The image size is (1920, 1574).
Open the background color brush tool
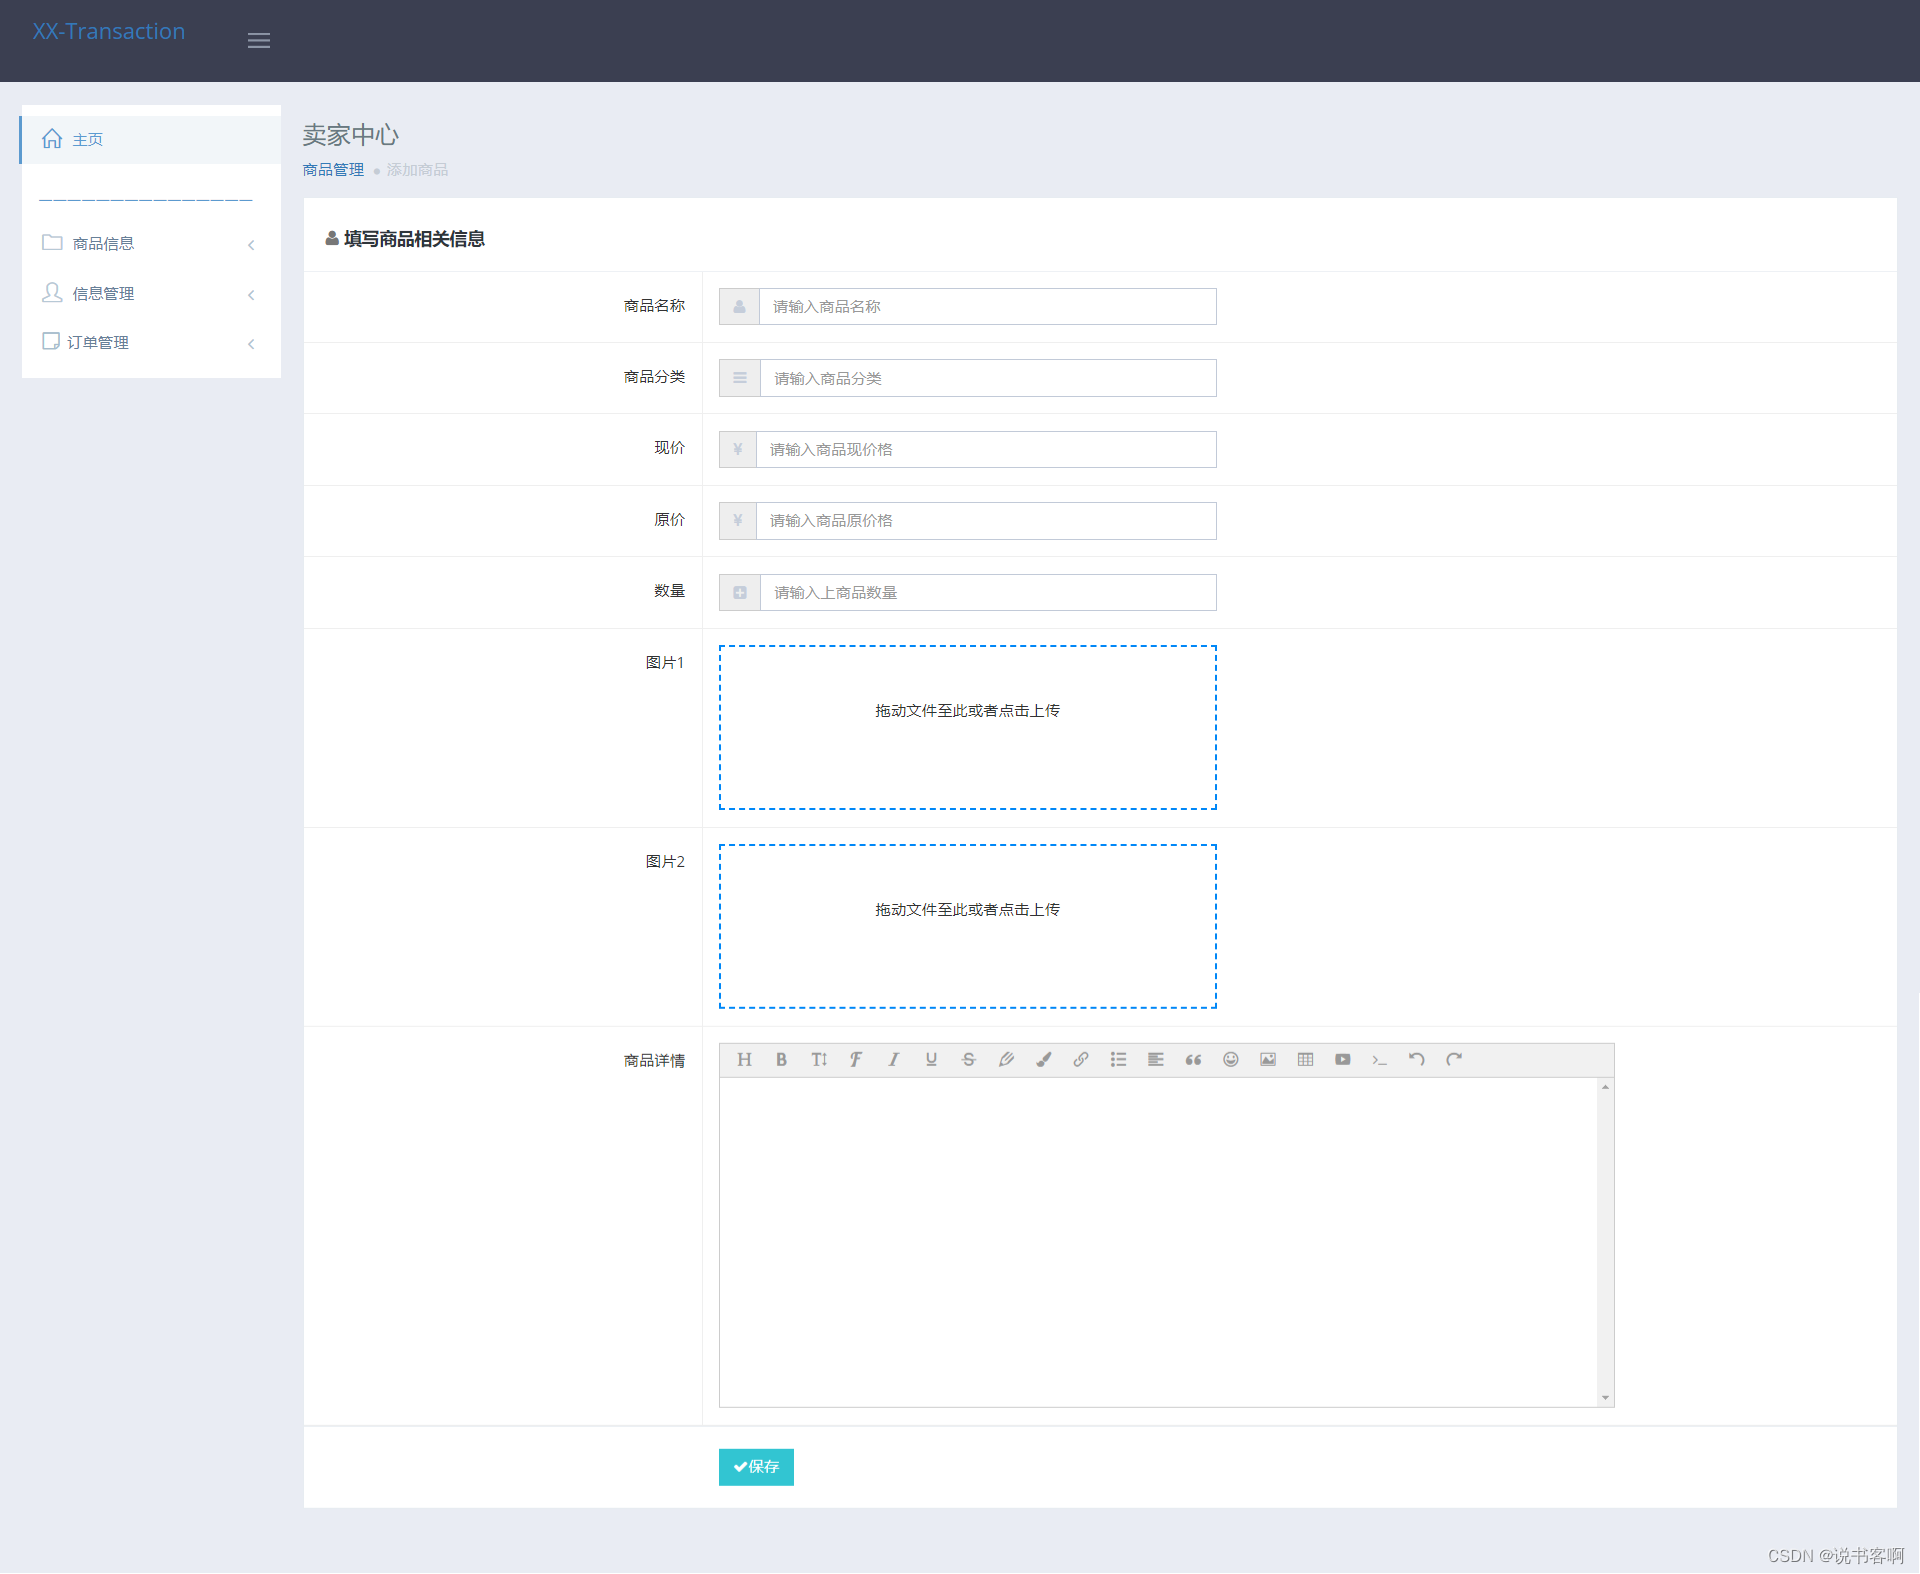(x=1043, y=1060)
